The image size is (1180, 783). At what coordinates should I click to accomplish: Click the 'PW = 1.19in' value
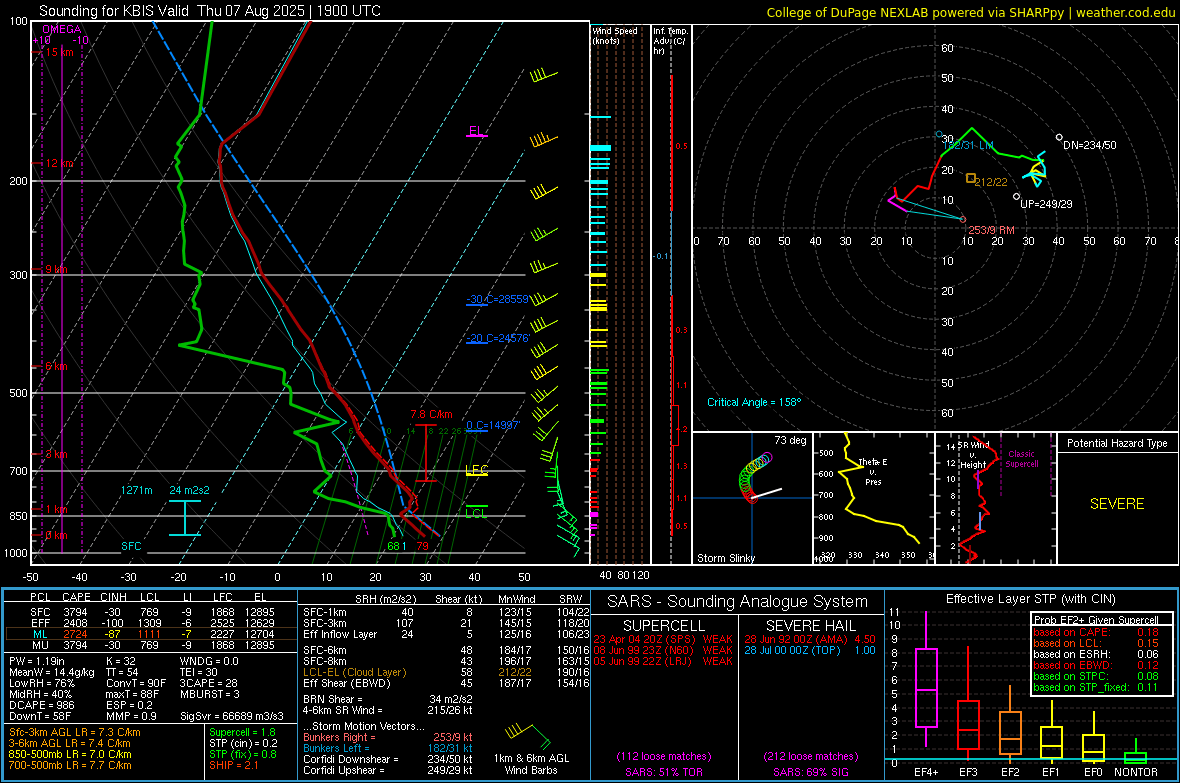(x=36, y=661)
